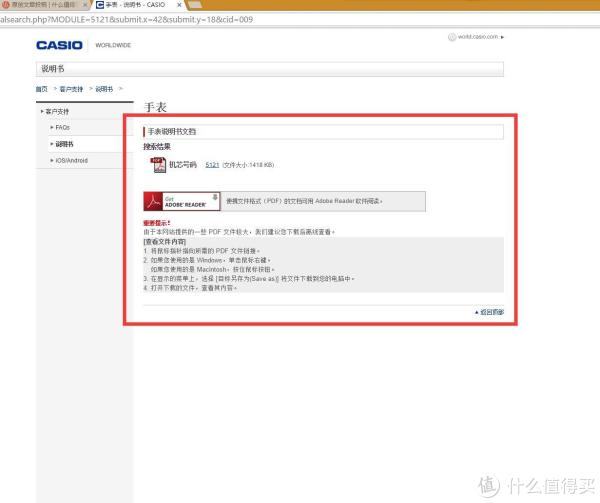Select 说明书 in the sidebar
Image resolution: width=600 pixels, height=503 pixels.
pos(65,144)
